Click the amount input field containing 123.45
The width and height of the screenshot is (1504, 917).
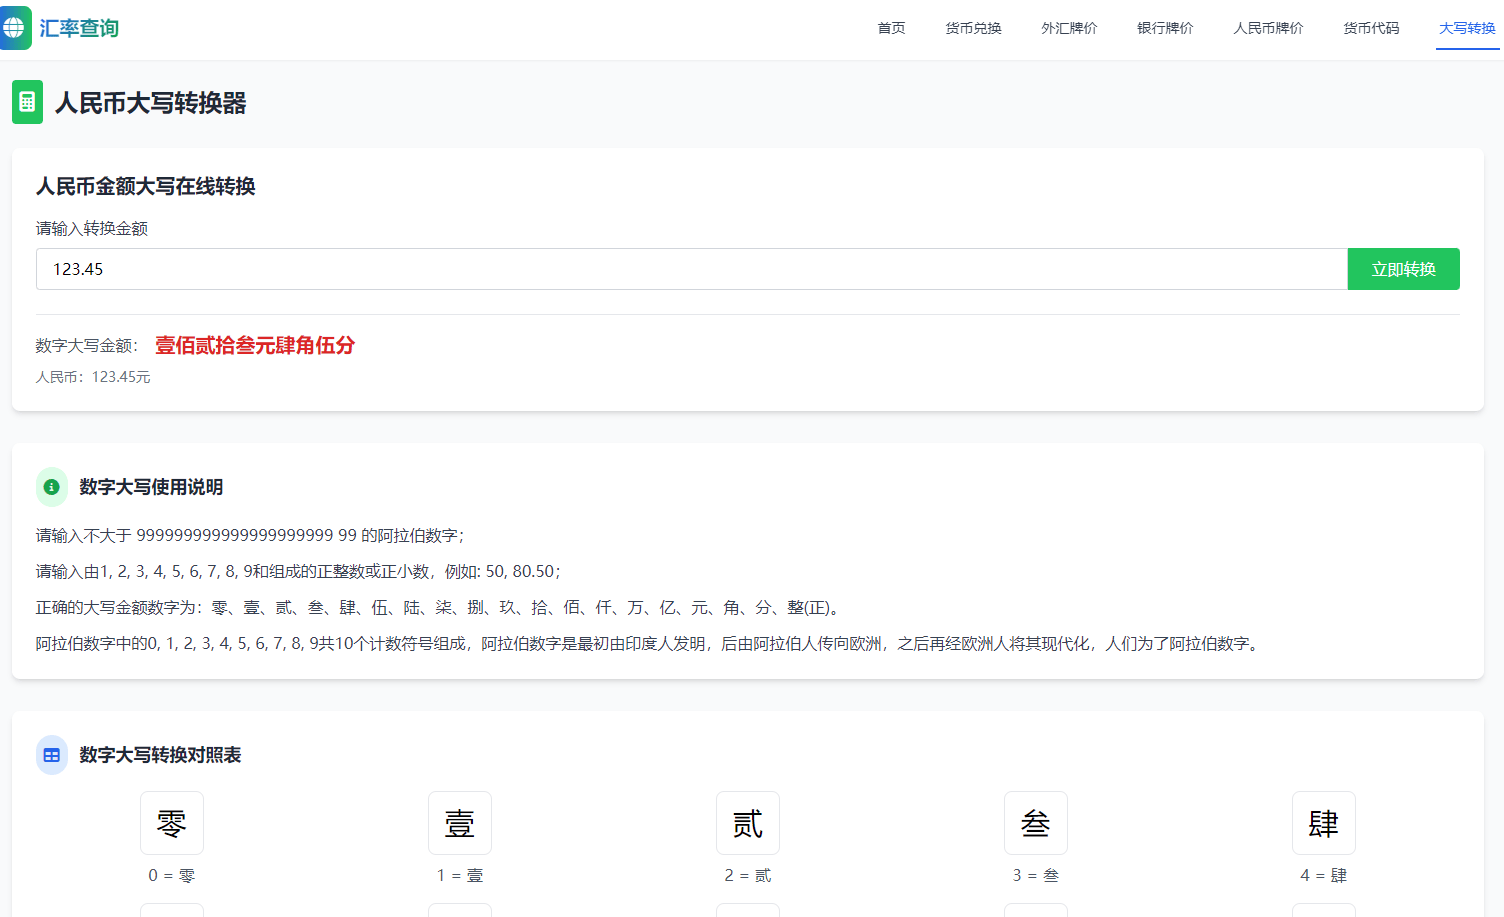tap(692, 269)
